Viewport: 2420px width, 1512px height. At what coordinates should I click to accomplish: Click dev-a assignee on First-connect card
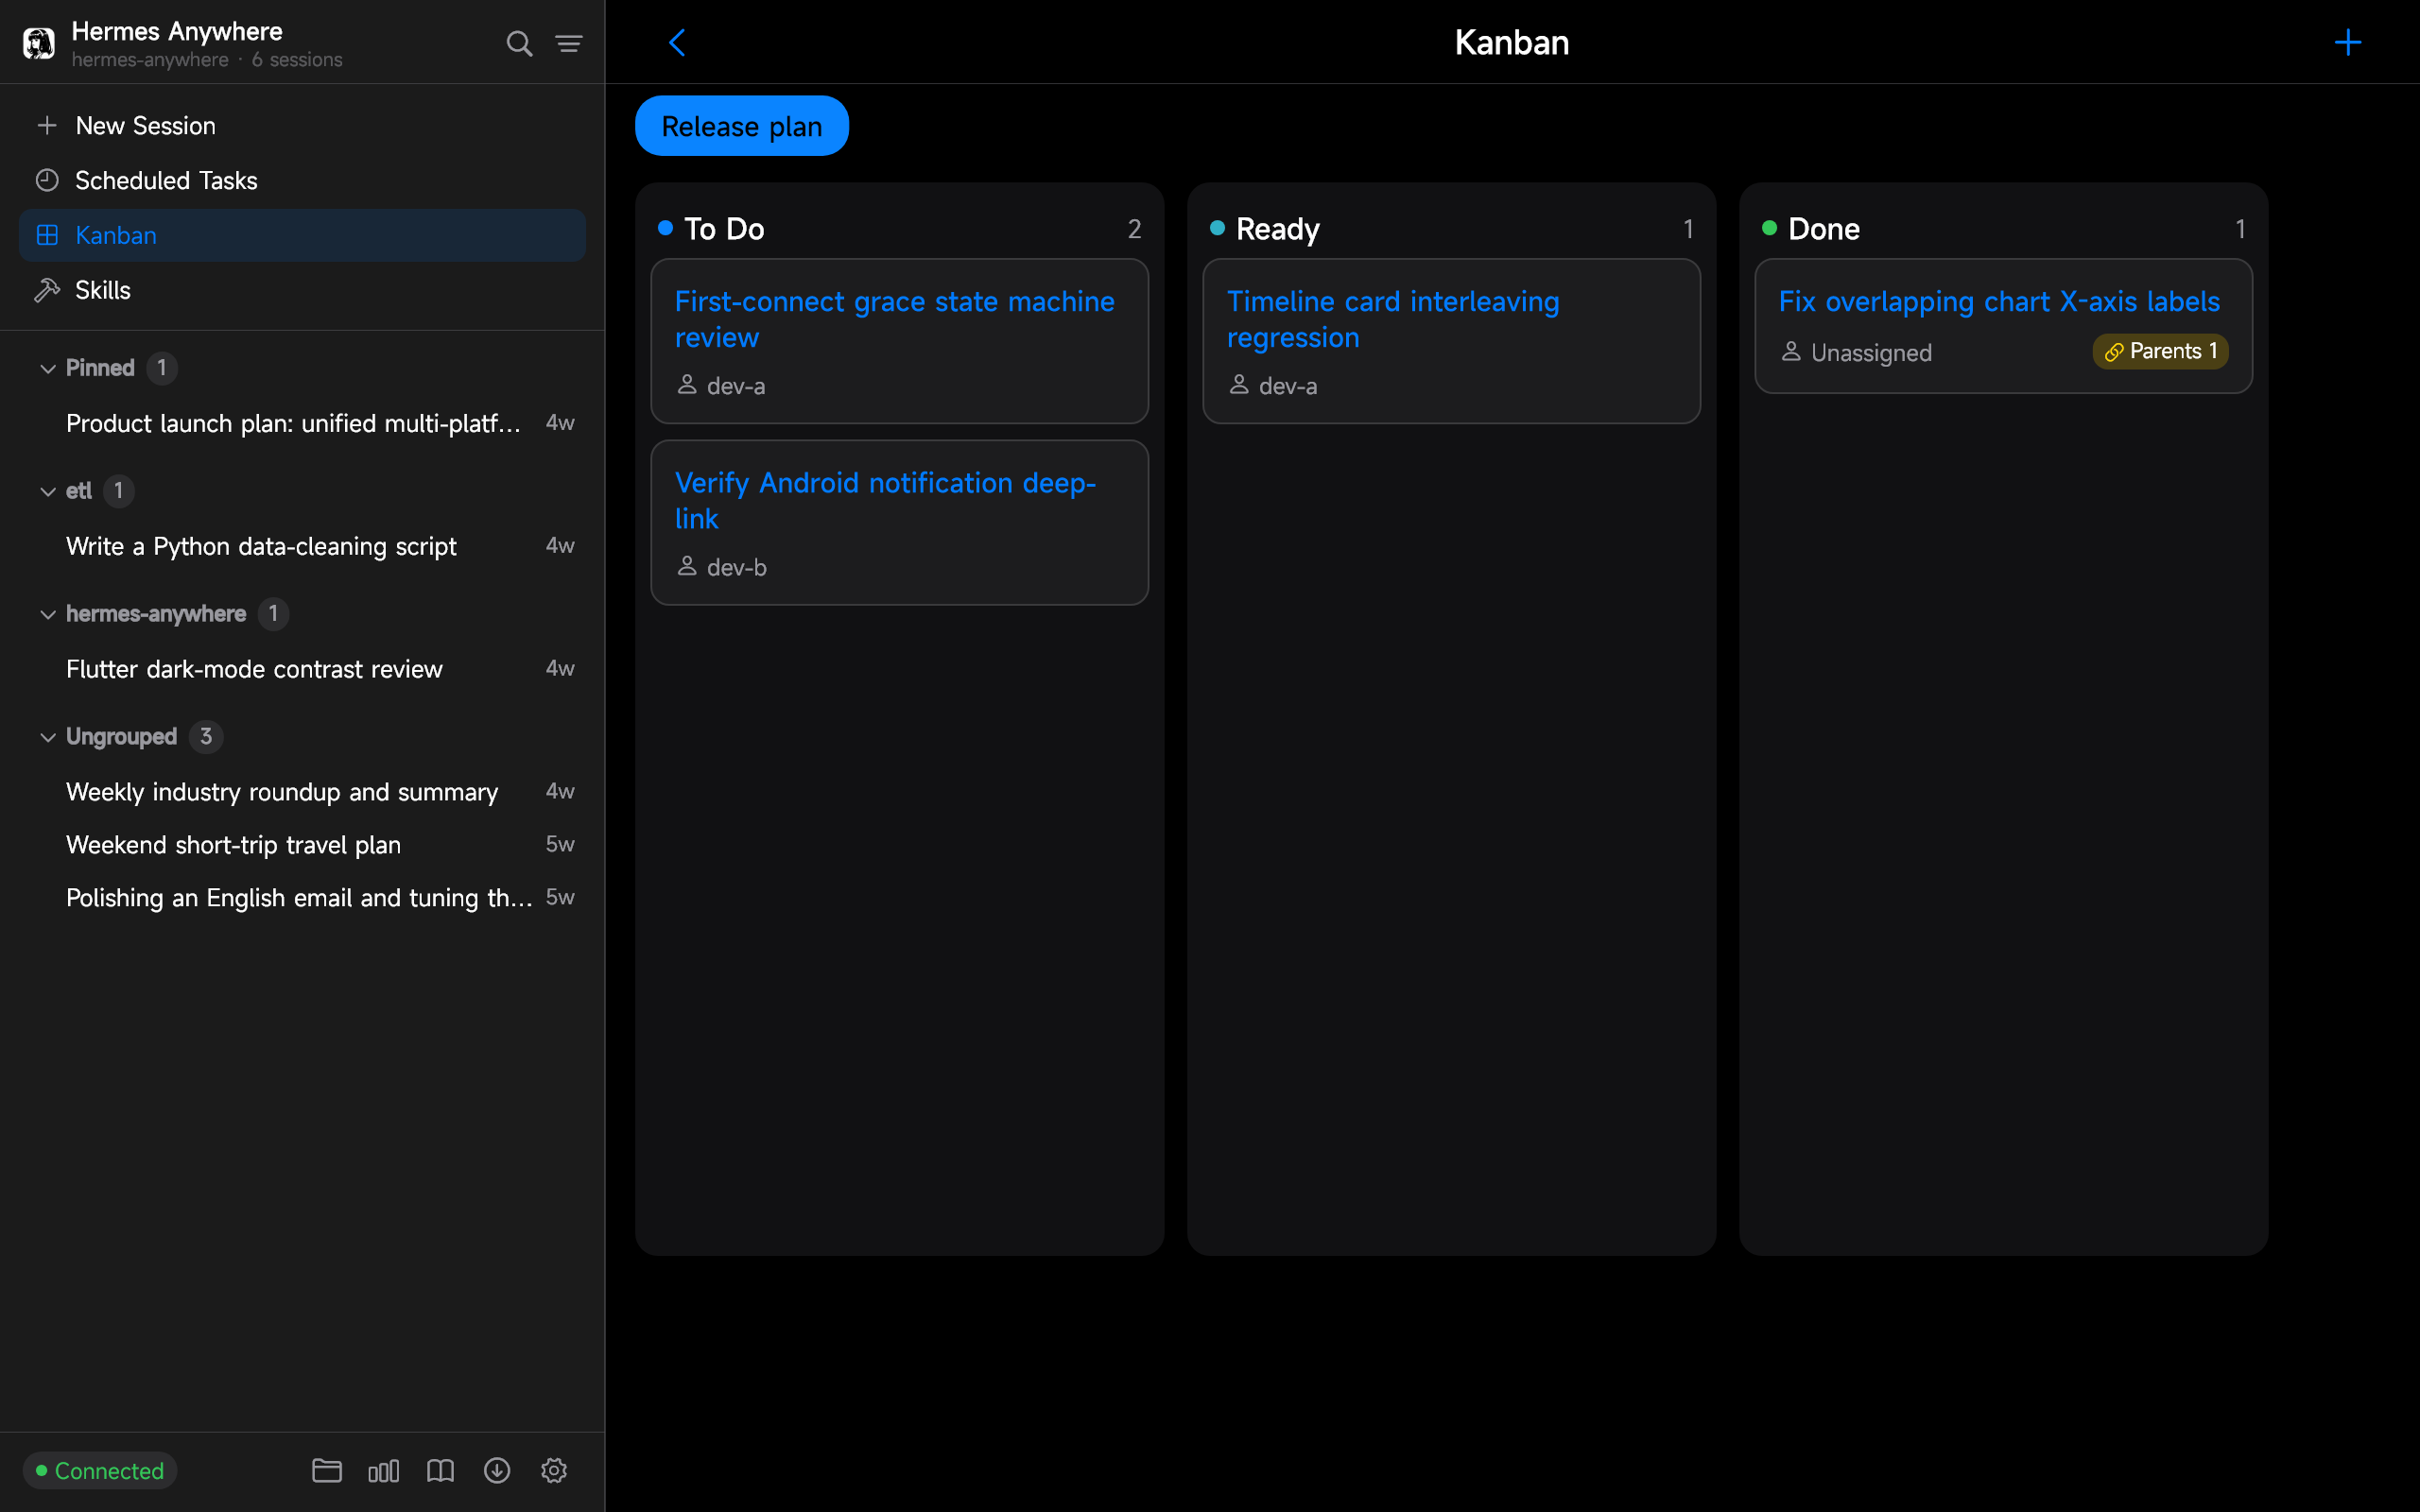(x=721, y=385)
